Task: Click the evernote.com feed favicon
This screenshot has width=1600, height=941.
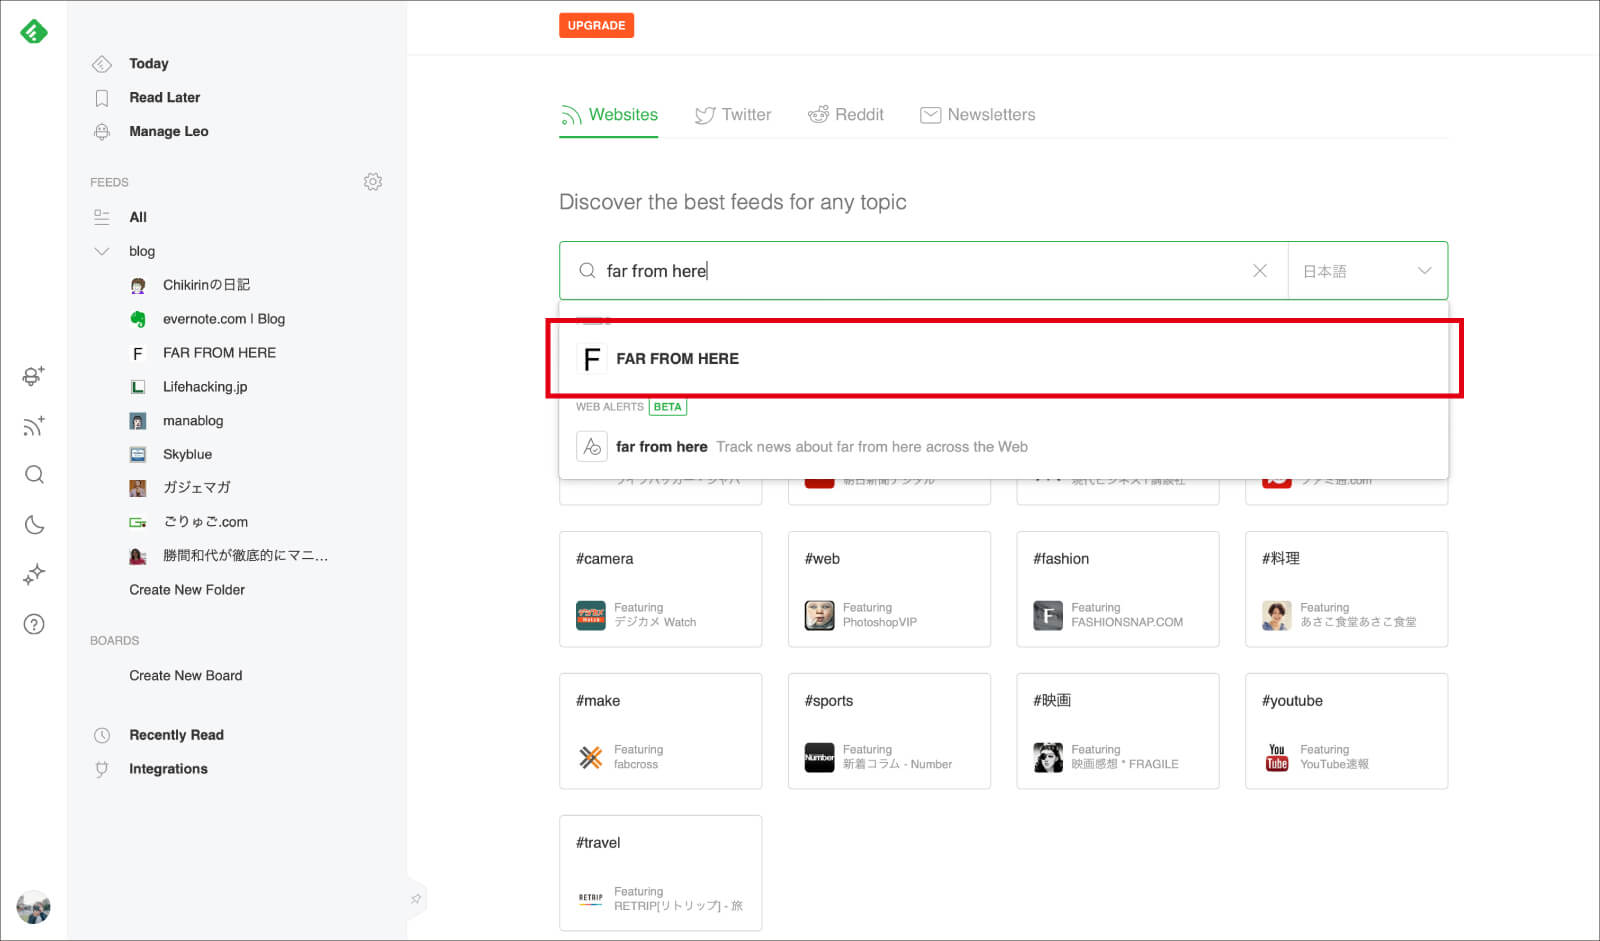Action: [138, 319]
